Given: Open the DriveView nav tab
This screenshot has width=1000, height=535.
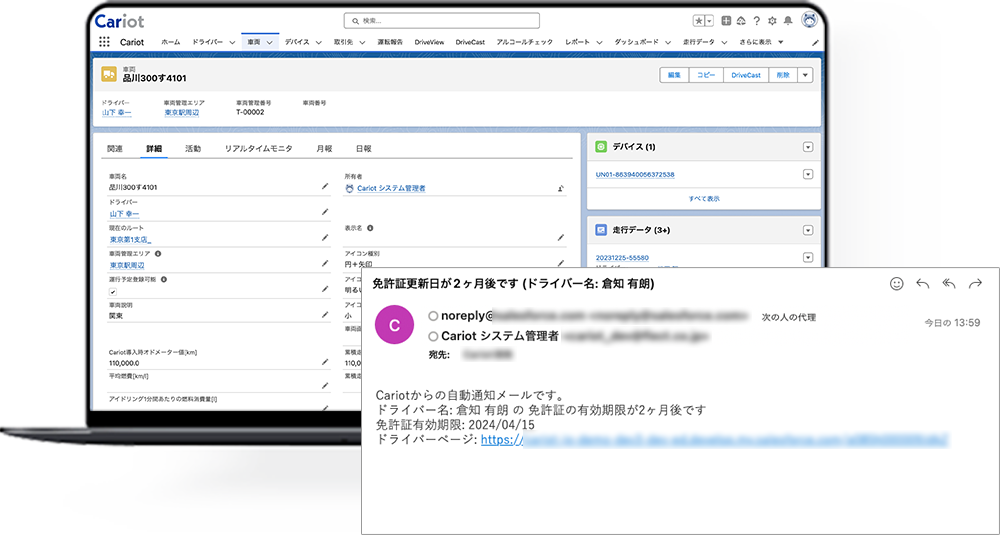Looking at the screenshot, I should click(429, 42).
